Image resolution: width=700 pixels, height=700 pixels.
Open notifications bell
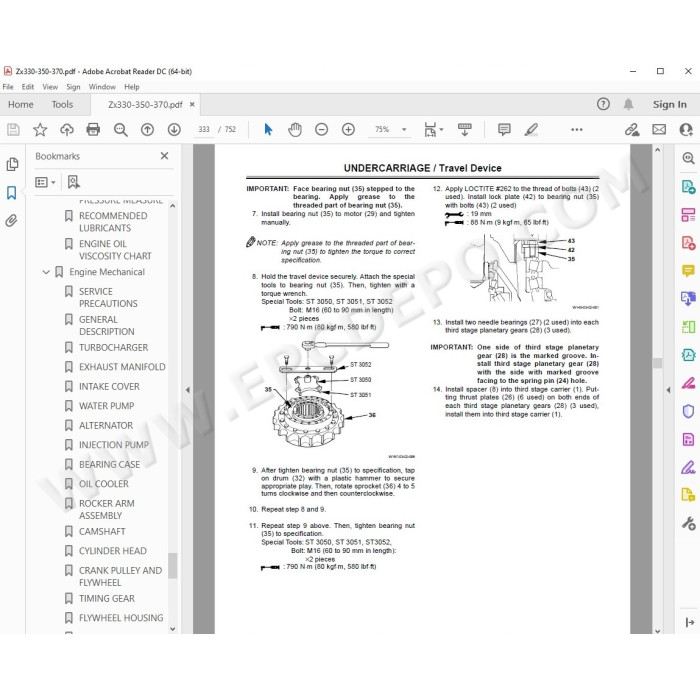point(628,104)
